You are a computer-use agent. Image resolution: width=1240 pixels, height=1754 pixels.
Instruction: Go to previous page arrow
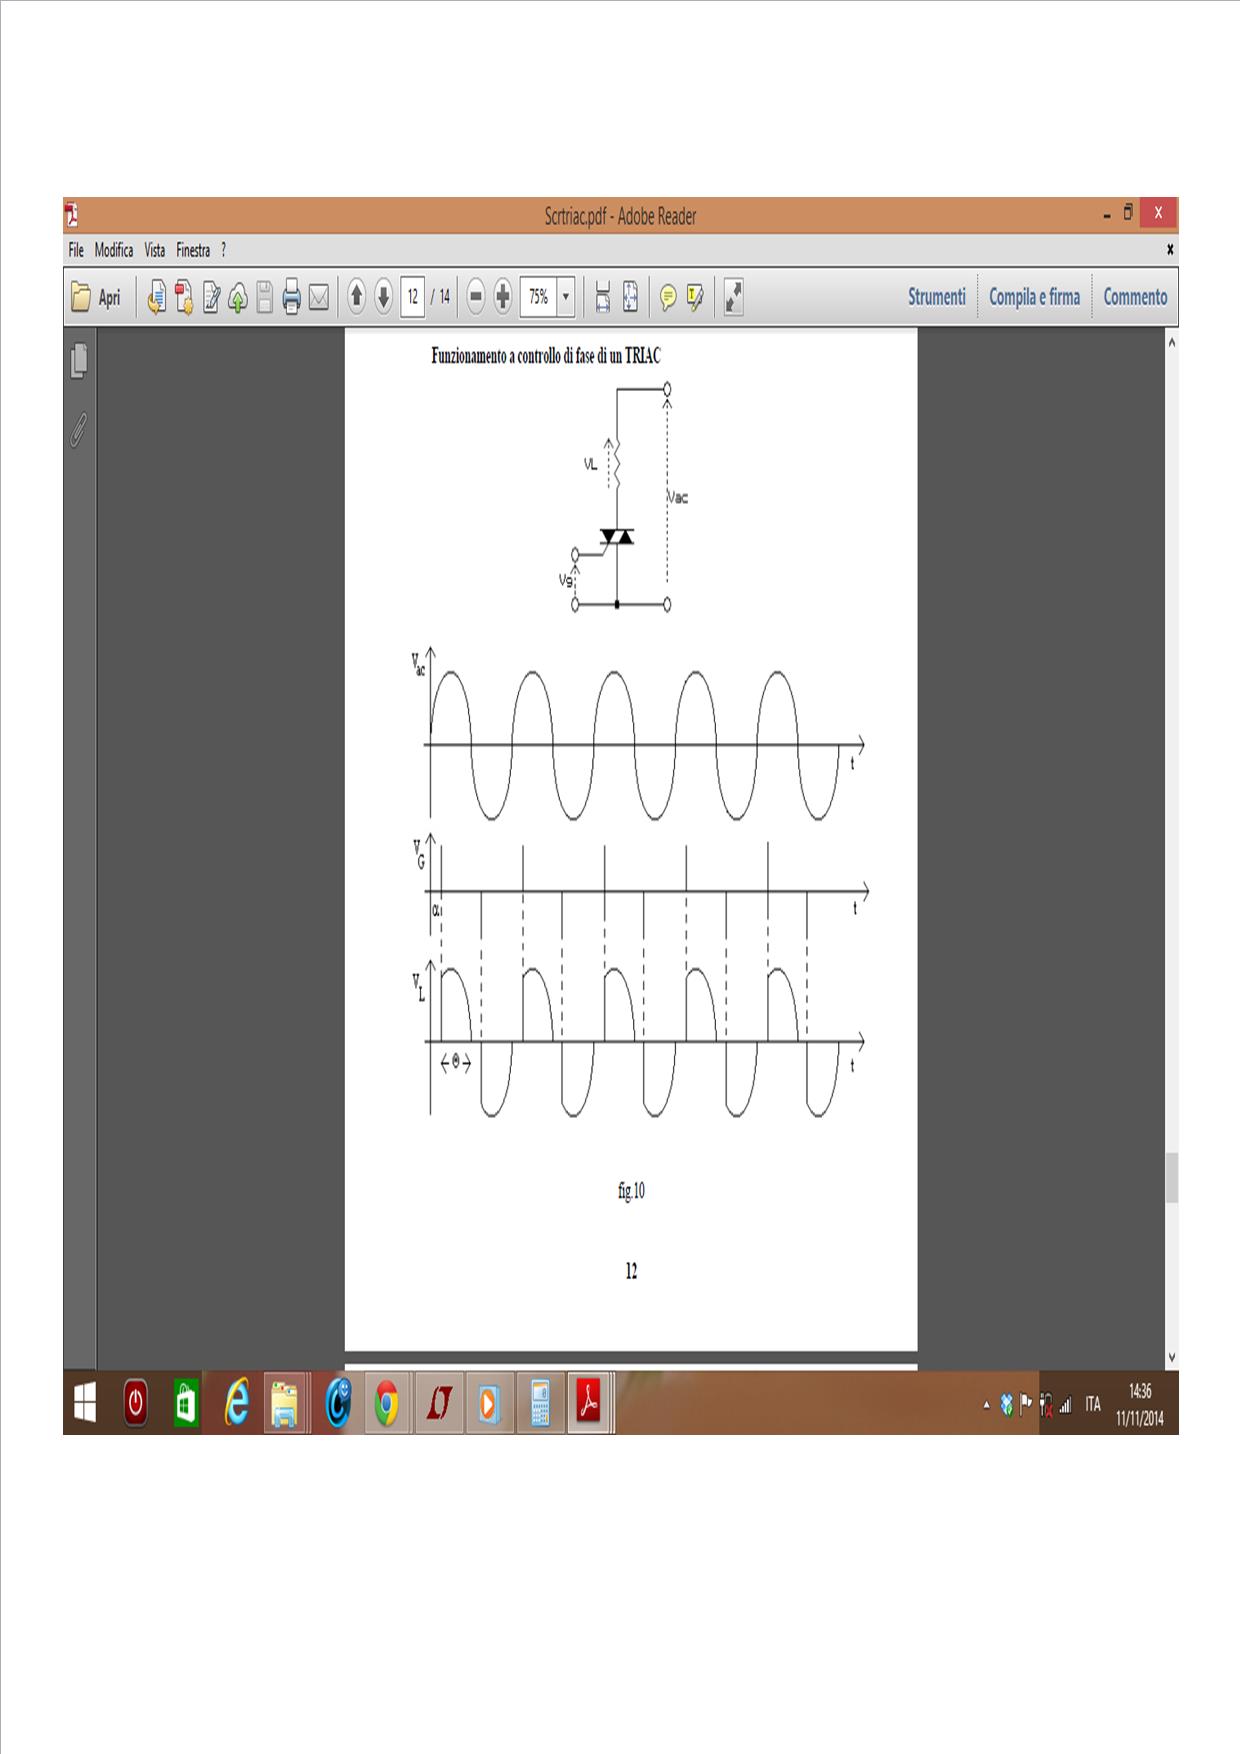(x=356, y=297)
